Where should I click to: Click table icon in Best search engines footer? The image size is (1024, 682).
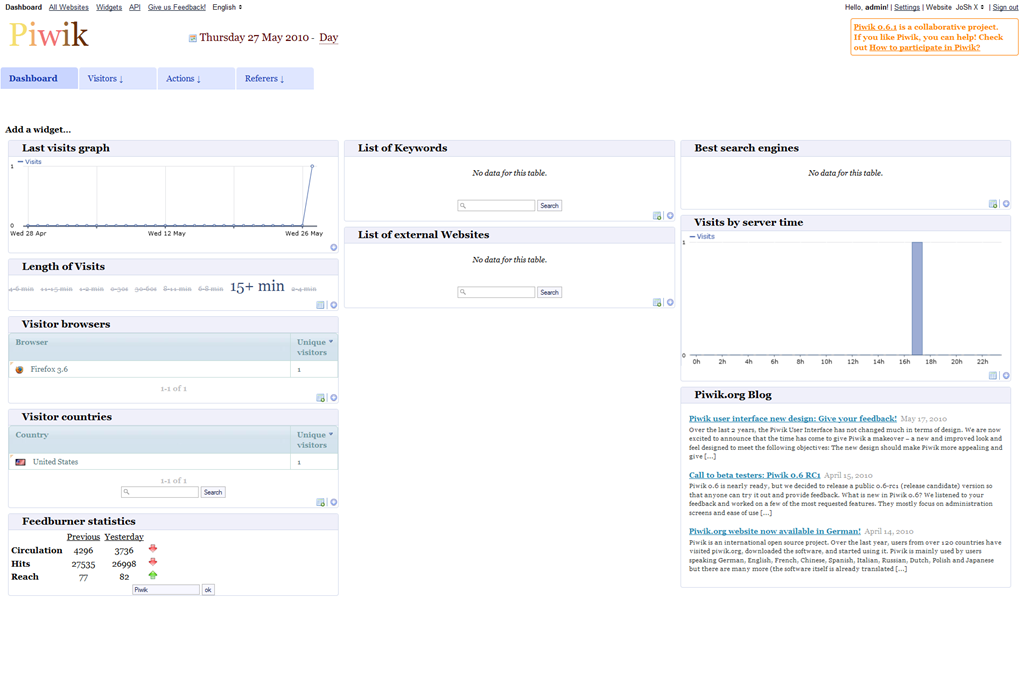click(x=993, y=204)
